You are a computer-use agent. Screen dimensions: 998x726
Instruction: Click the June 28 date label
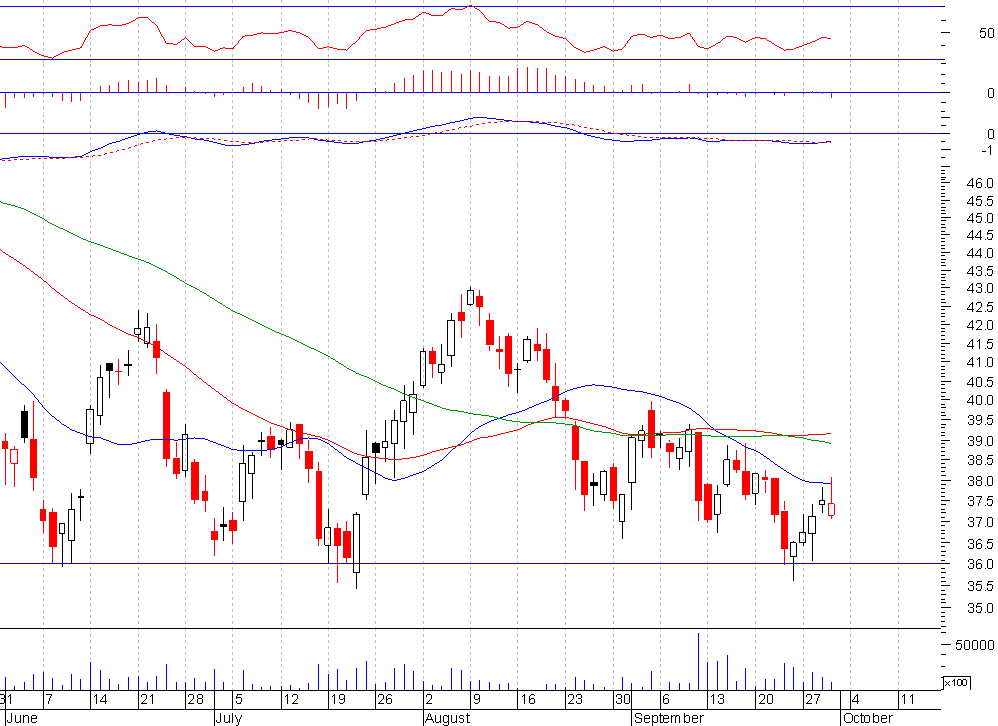click(x=195, y=699)
